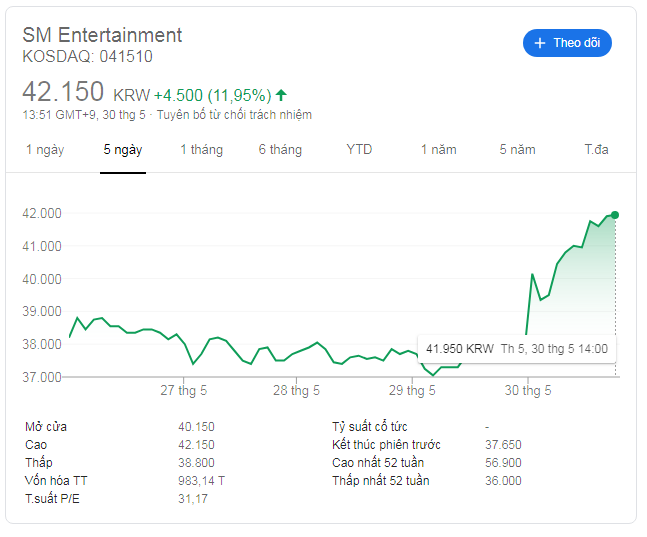Viewport: 647px width, 537px height.
Task: Click the Thấp label
Action: pyautogui.click(x=39, y=463)
